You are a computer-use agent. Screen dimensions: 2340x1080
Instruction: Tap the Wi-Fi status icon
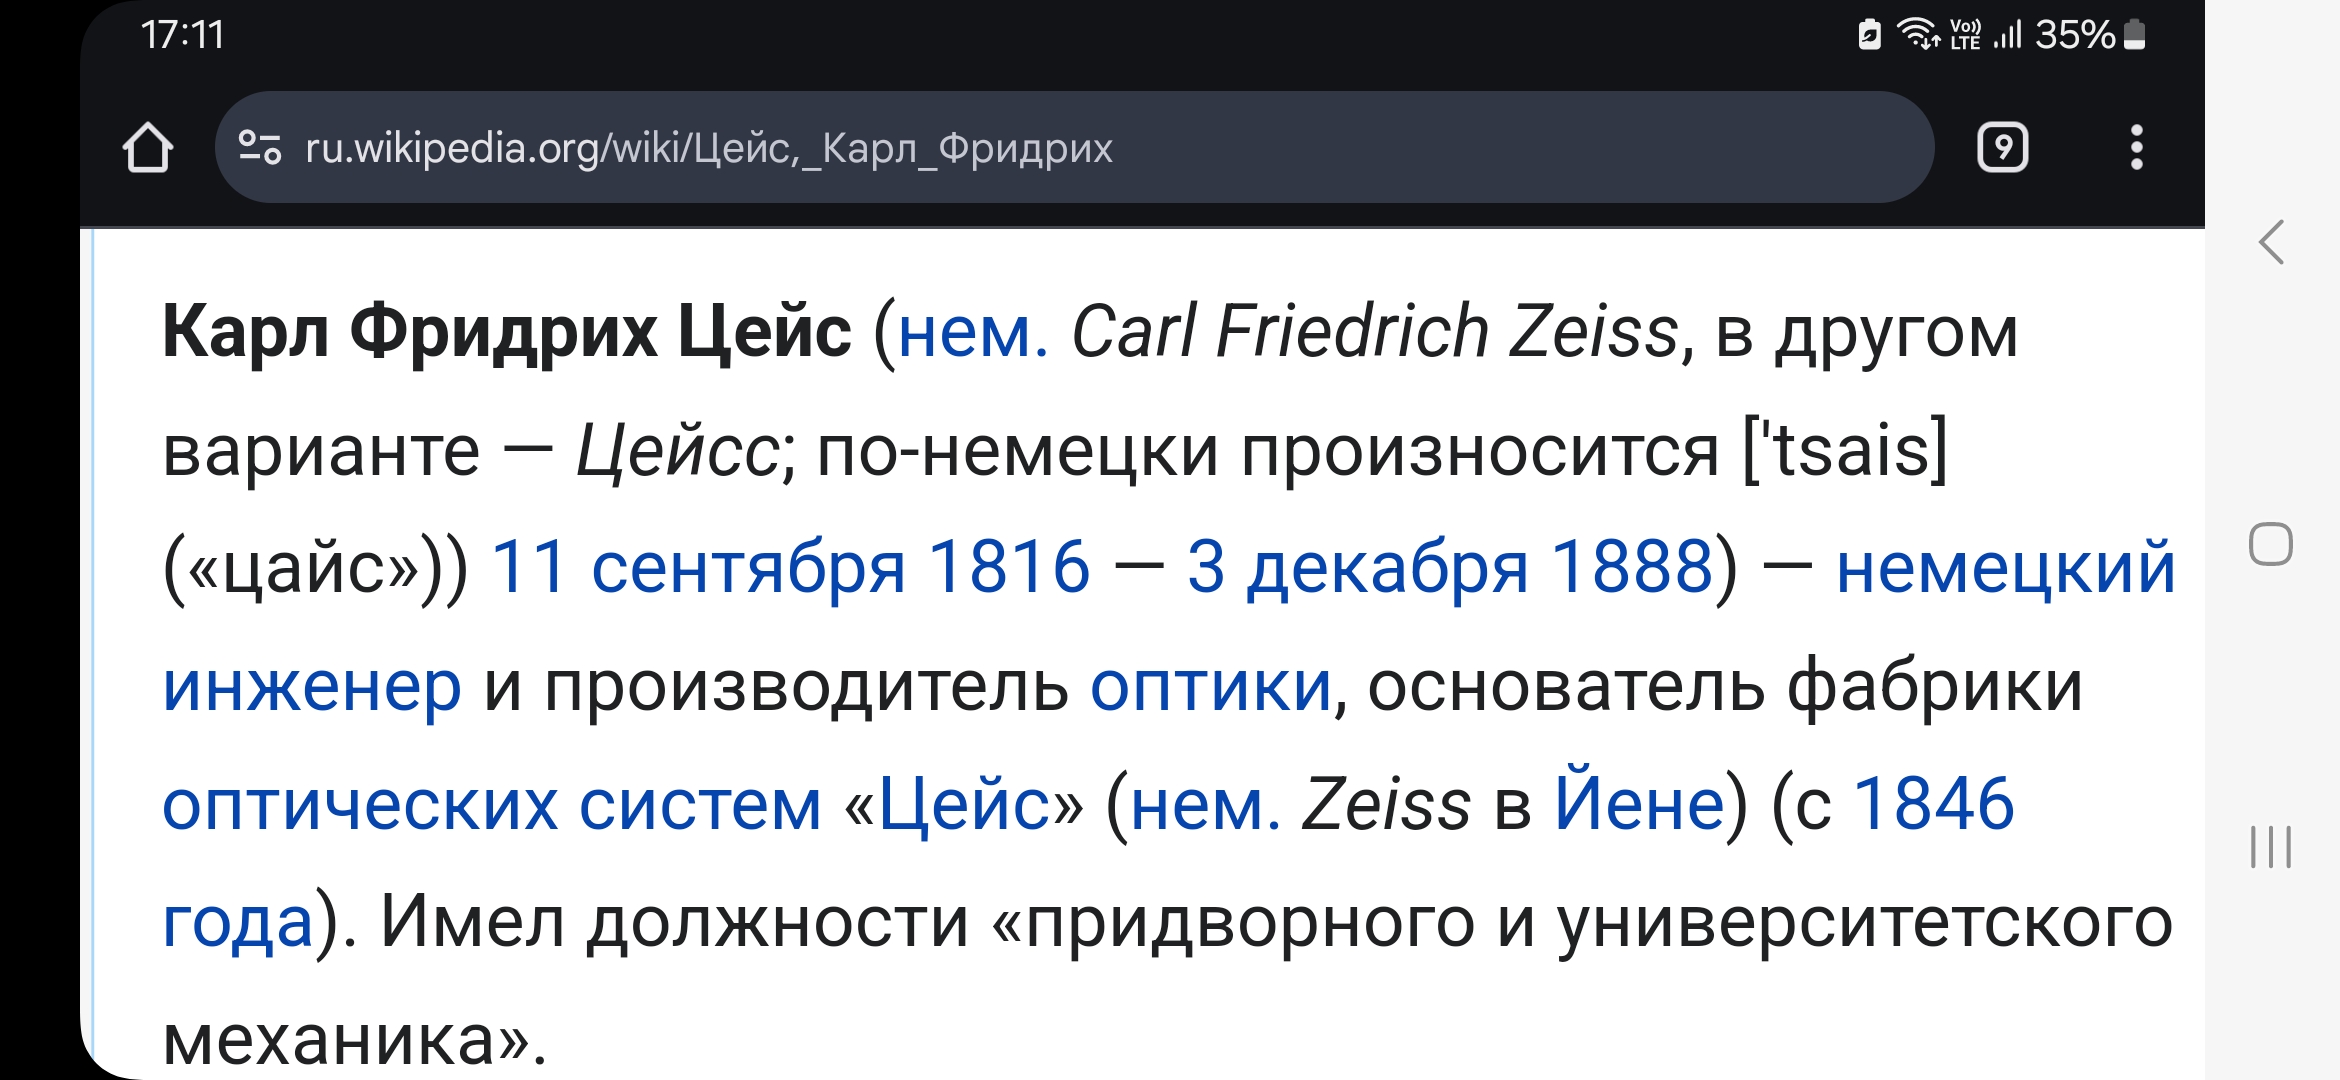pyautogui.click(x=1918, y=34)
